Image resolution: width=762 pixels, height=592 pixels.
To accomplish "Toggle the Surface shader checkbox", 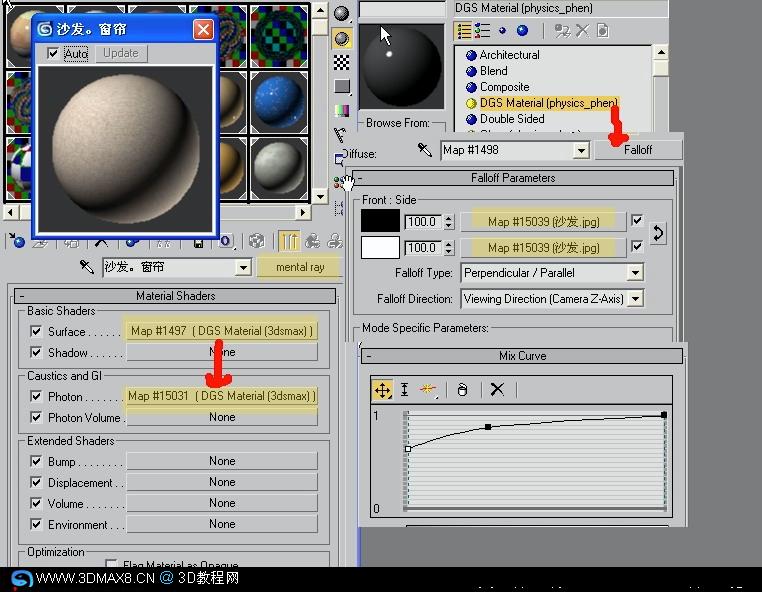I will pos(35,331).
